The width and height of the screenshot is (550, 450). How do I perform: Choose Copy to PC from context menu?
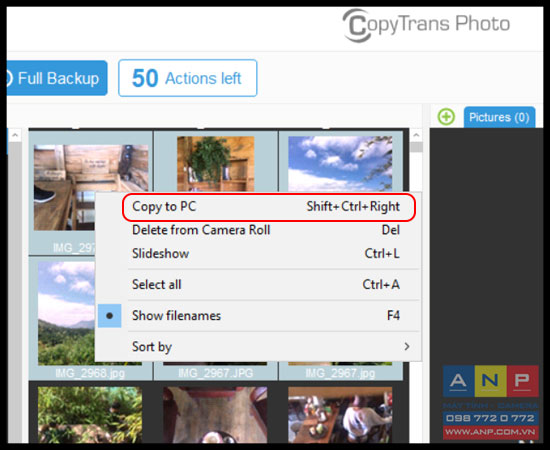269,207
